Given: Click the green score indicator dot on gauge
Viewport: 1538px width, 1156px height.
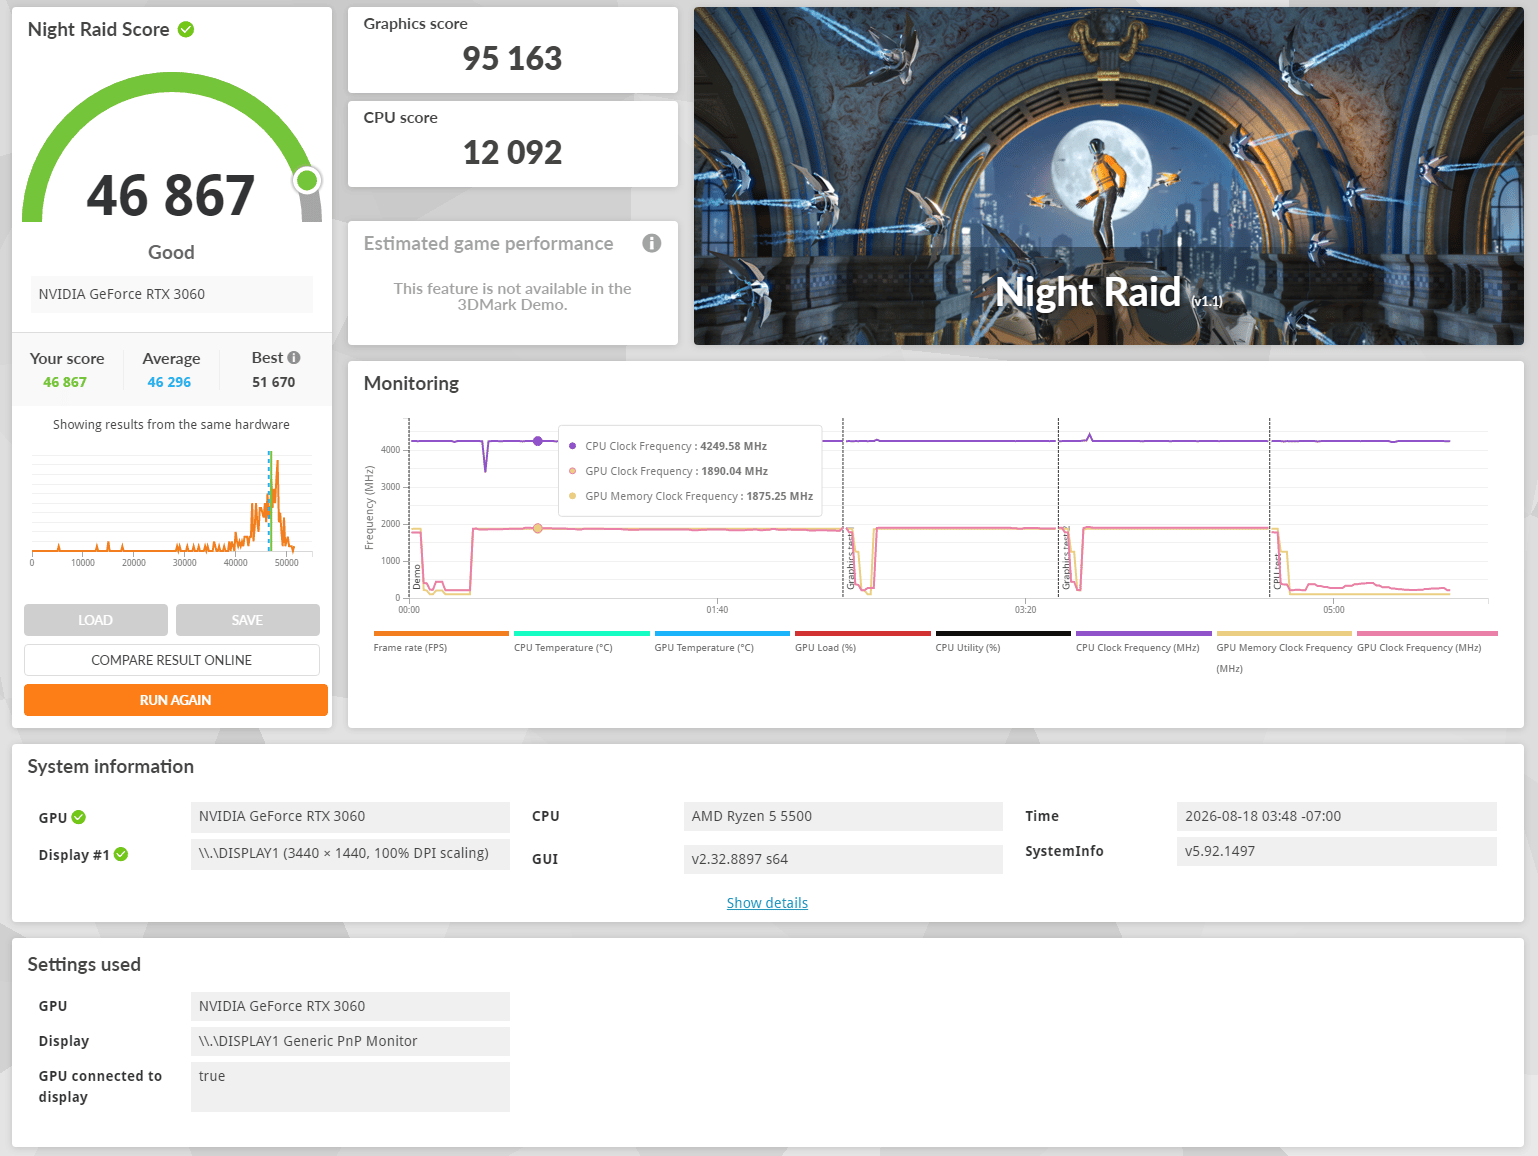Looking at the screenshot, I should [x=307, y=180].
